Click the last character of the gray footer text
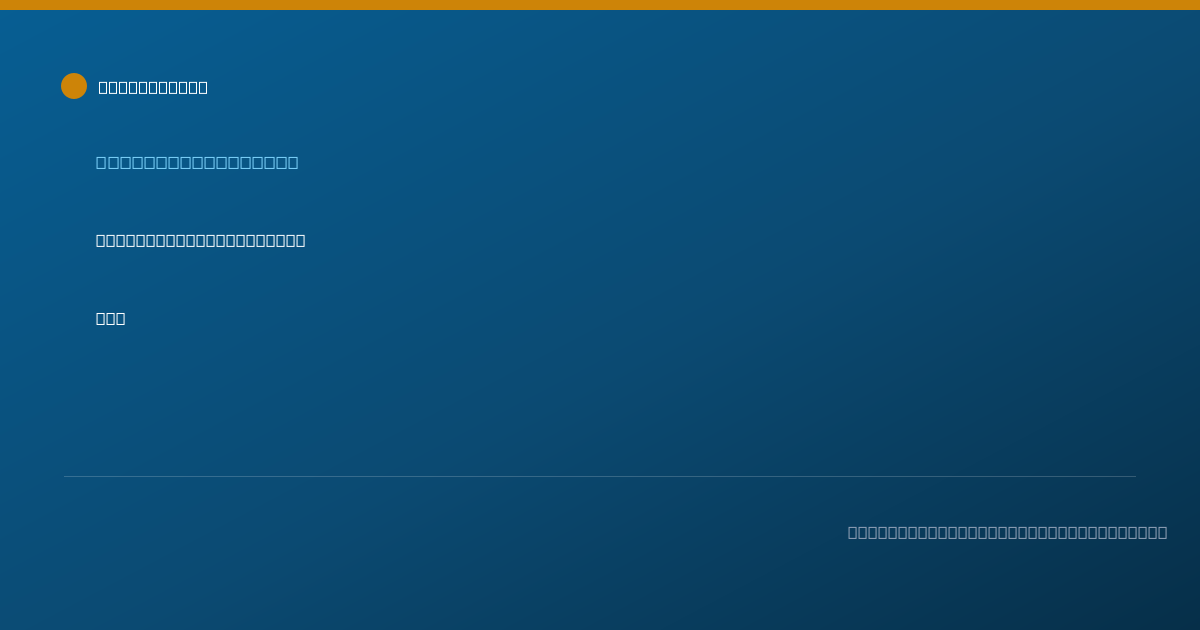This screenshot has height=630, width=1200. pos(1162,532)
